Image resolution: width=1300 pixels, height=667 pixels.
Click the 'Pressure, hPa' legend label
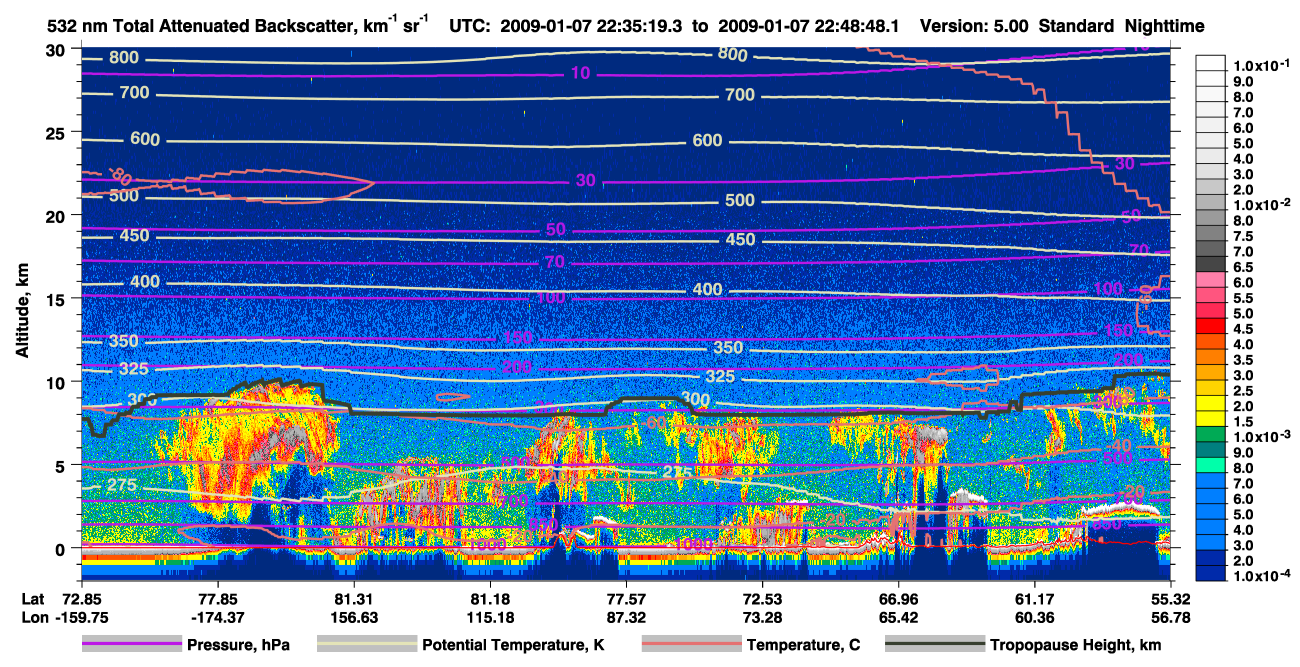pyautogui.click(x=238, y=645)
